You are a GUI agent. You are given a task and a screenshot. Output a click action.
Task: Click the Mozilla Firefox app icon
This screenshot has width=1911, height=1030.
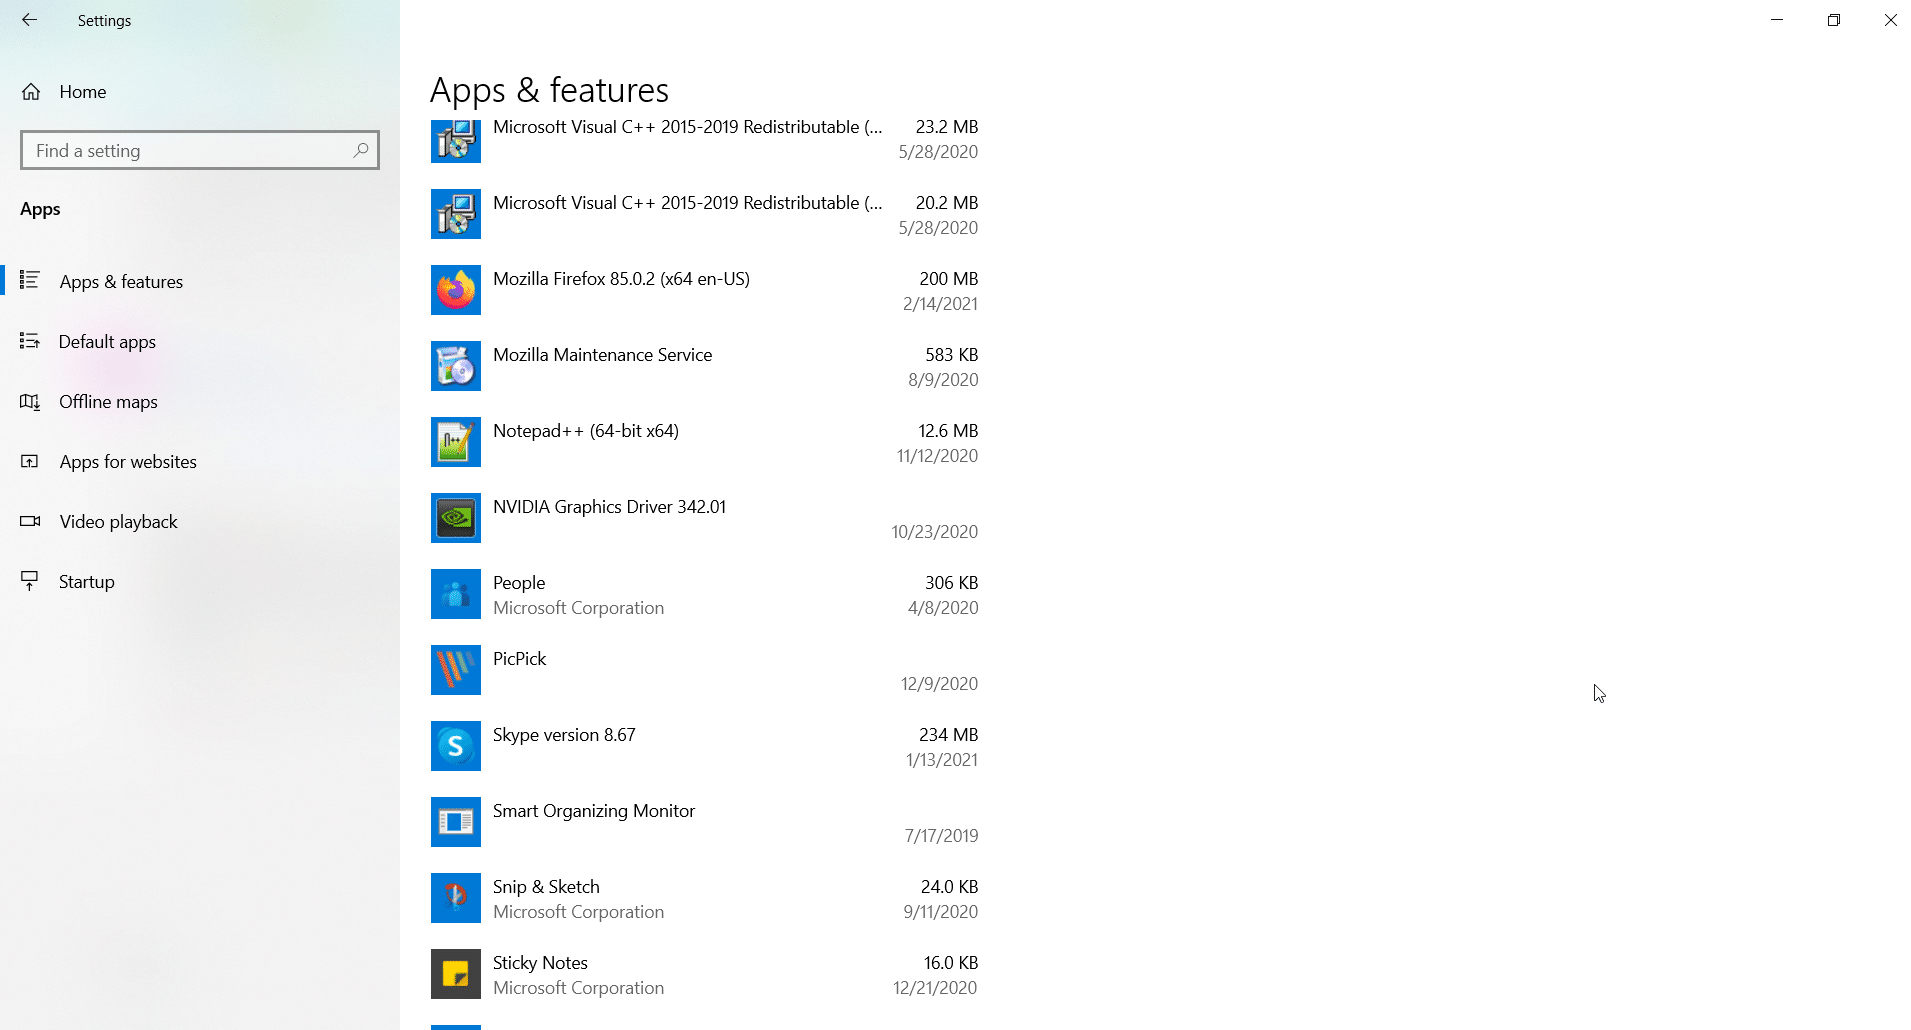pyautogui.click(x=455, y=290)
